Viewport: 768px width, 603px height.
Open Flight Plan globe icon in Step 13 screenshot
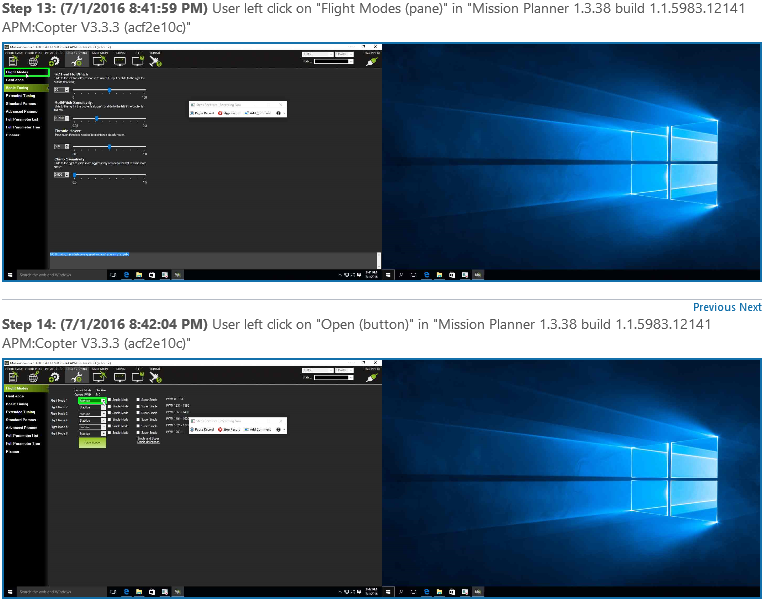(33, 61)
